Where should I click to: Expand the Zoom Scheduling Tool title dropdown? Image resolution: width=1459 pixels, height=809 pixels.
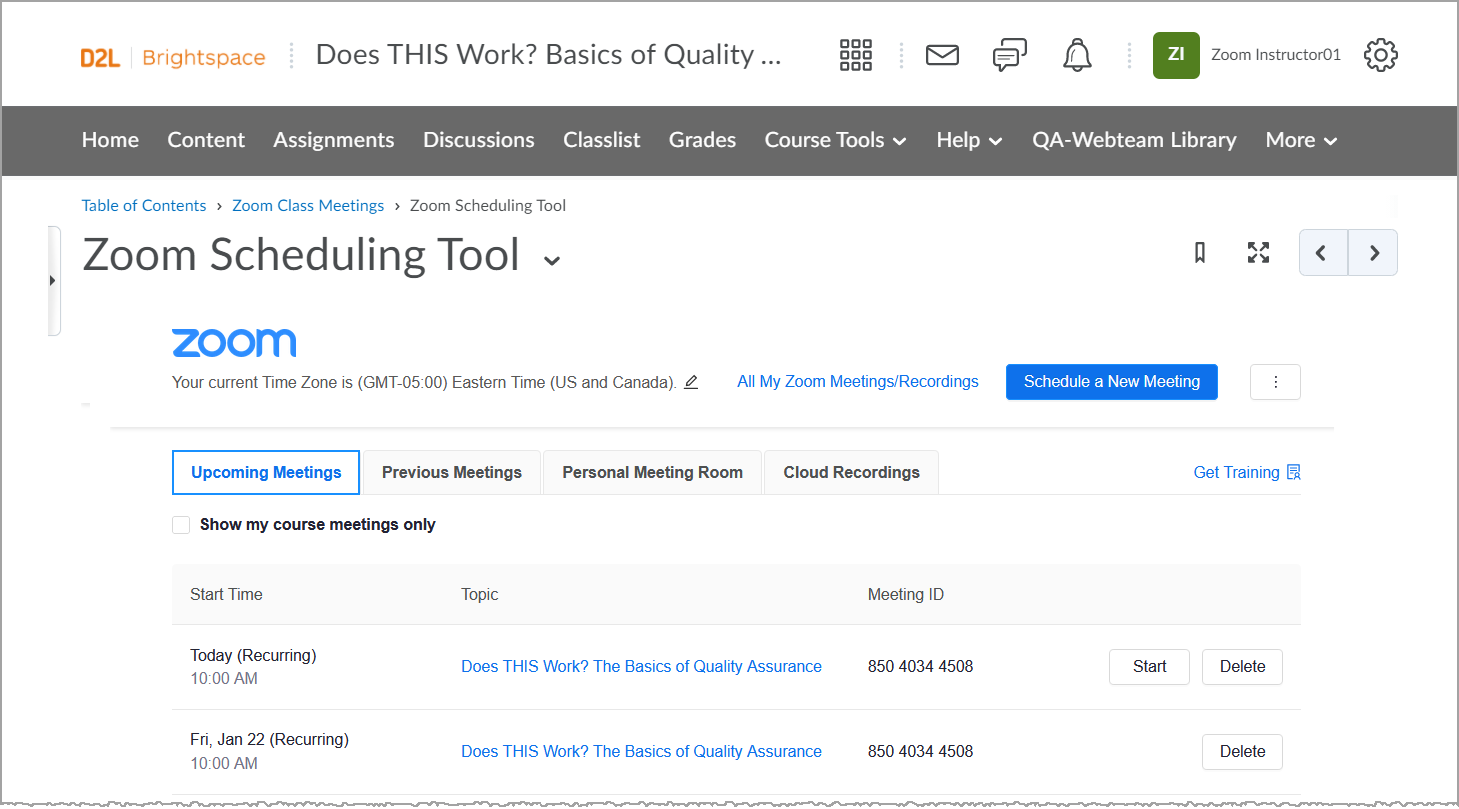click(x=551, y=261)
